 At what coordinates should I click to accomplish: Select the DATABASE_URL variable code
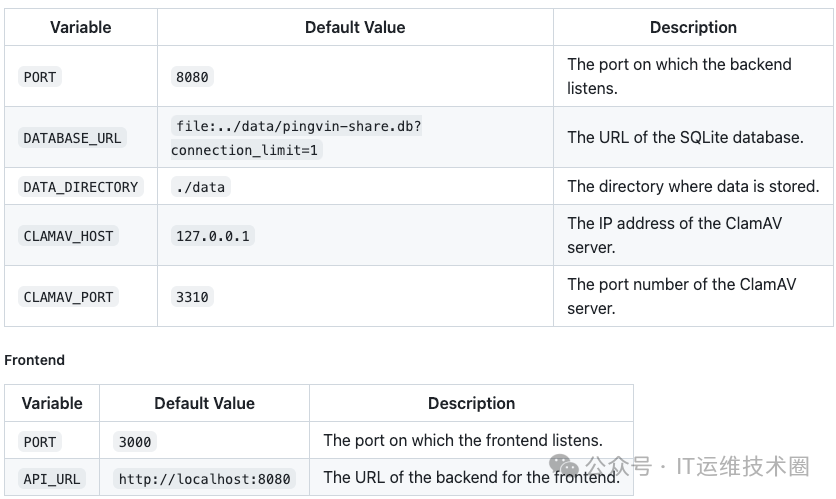coord(72,138)
